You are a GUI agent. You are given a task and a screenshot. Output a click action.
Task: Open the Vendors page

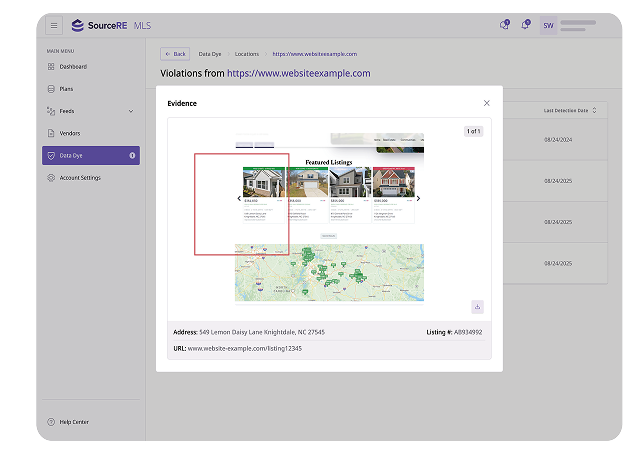pyautogui.click(x=69, y=133)
